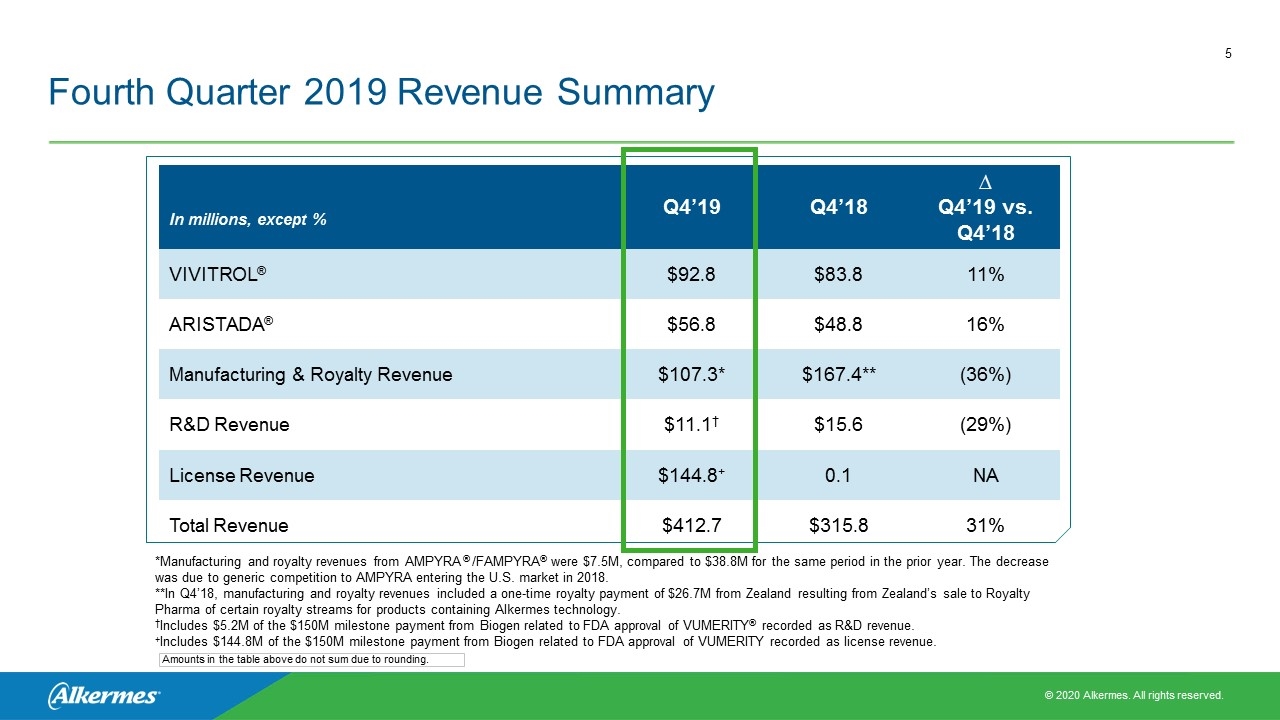Click the $167.4** Q4'18 cell
The width and height of the screenshot is (1280, 720).
point(839,375)
